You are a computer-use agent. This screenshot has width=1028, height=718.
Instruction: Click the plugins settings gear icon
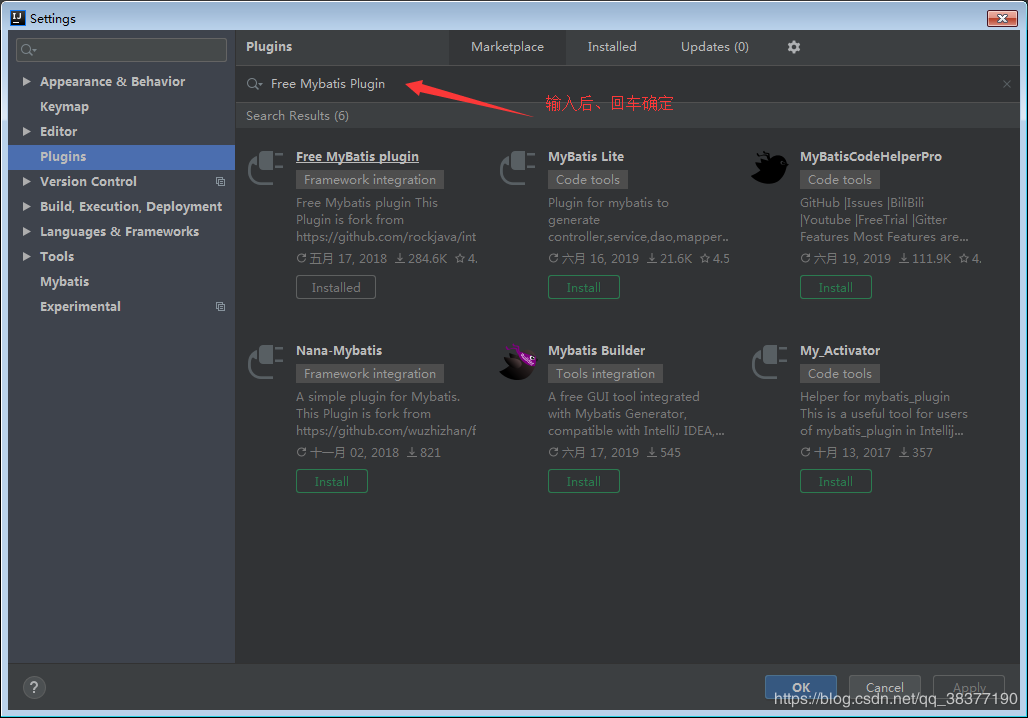click(x=793, y=47)
